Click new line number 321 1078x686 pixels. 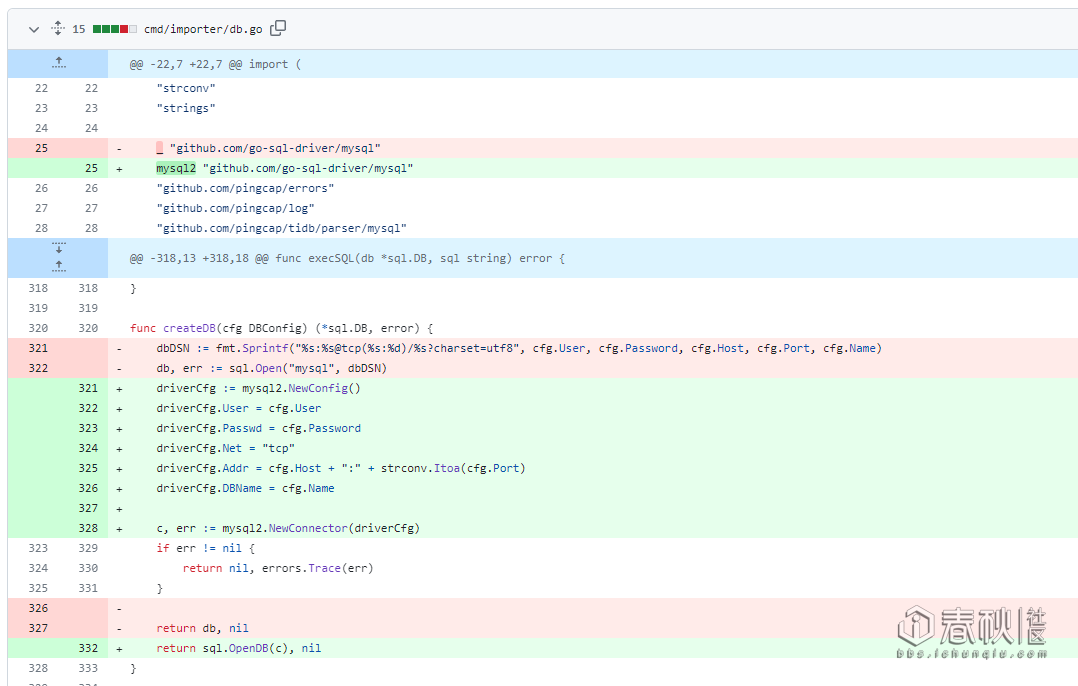[88, 388]
